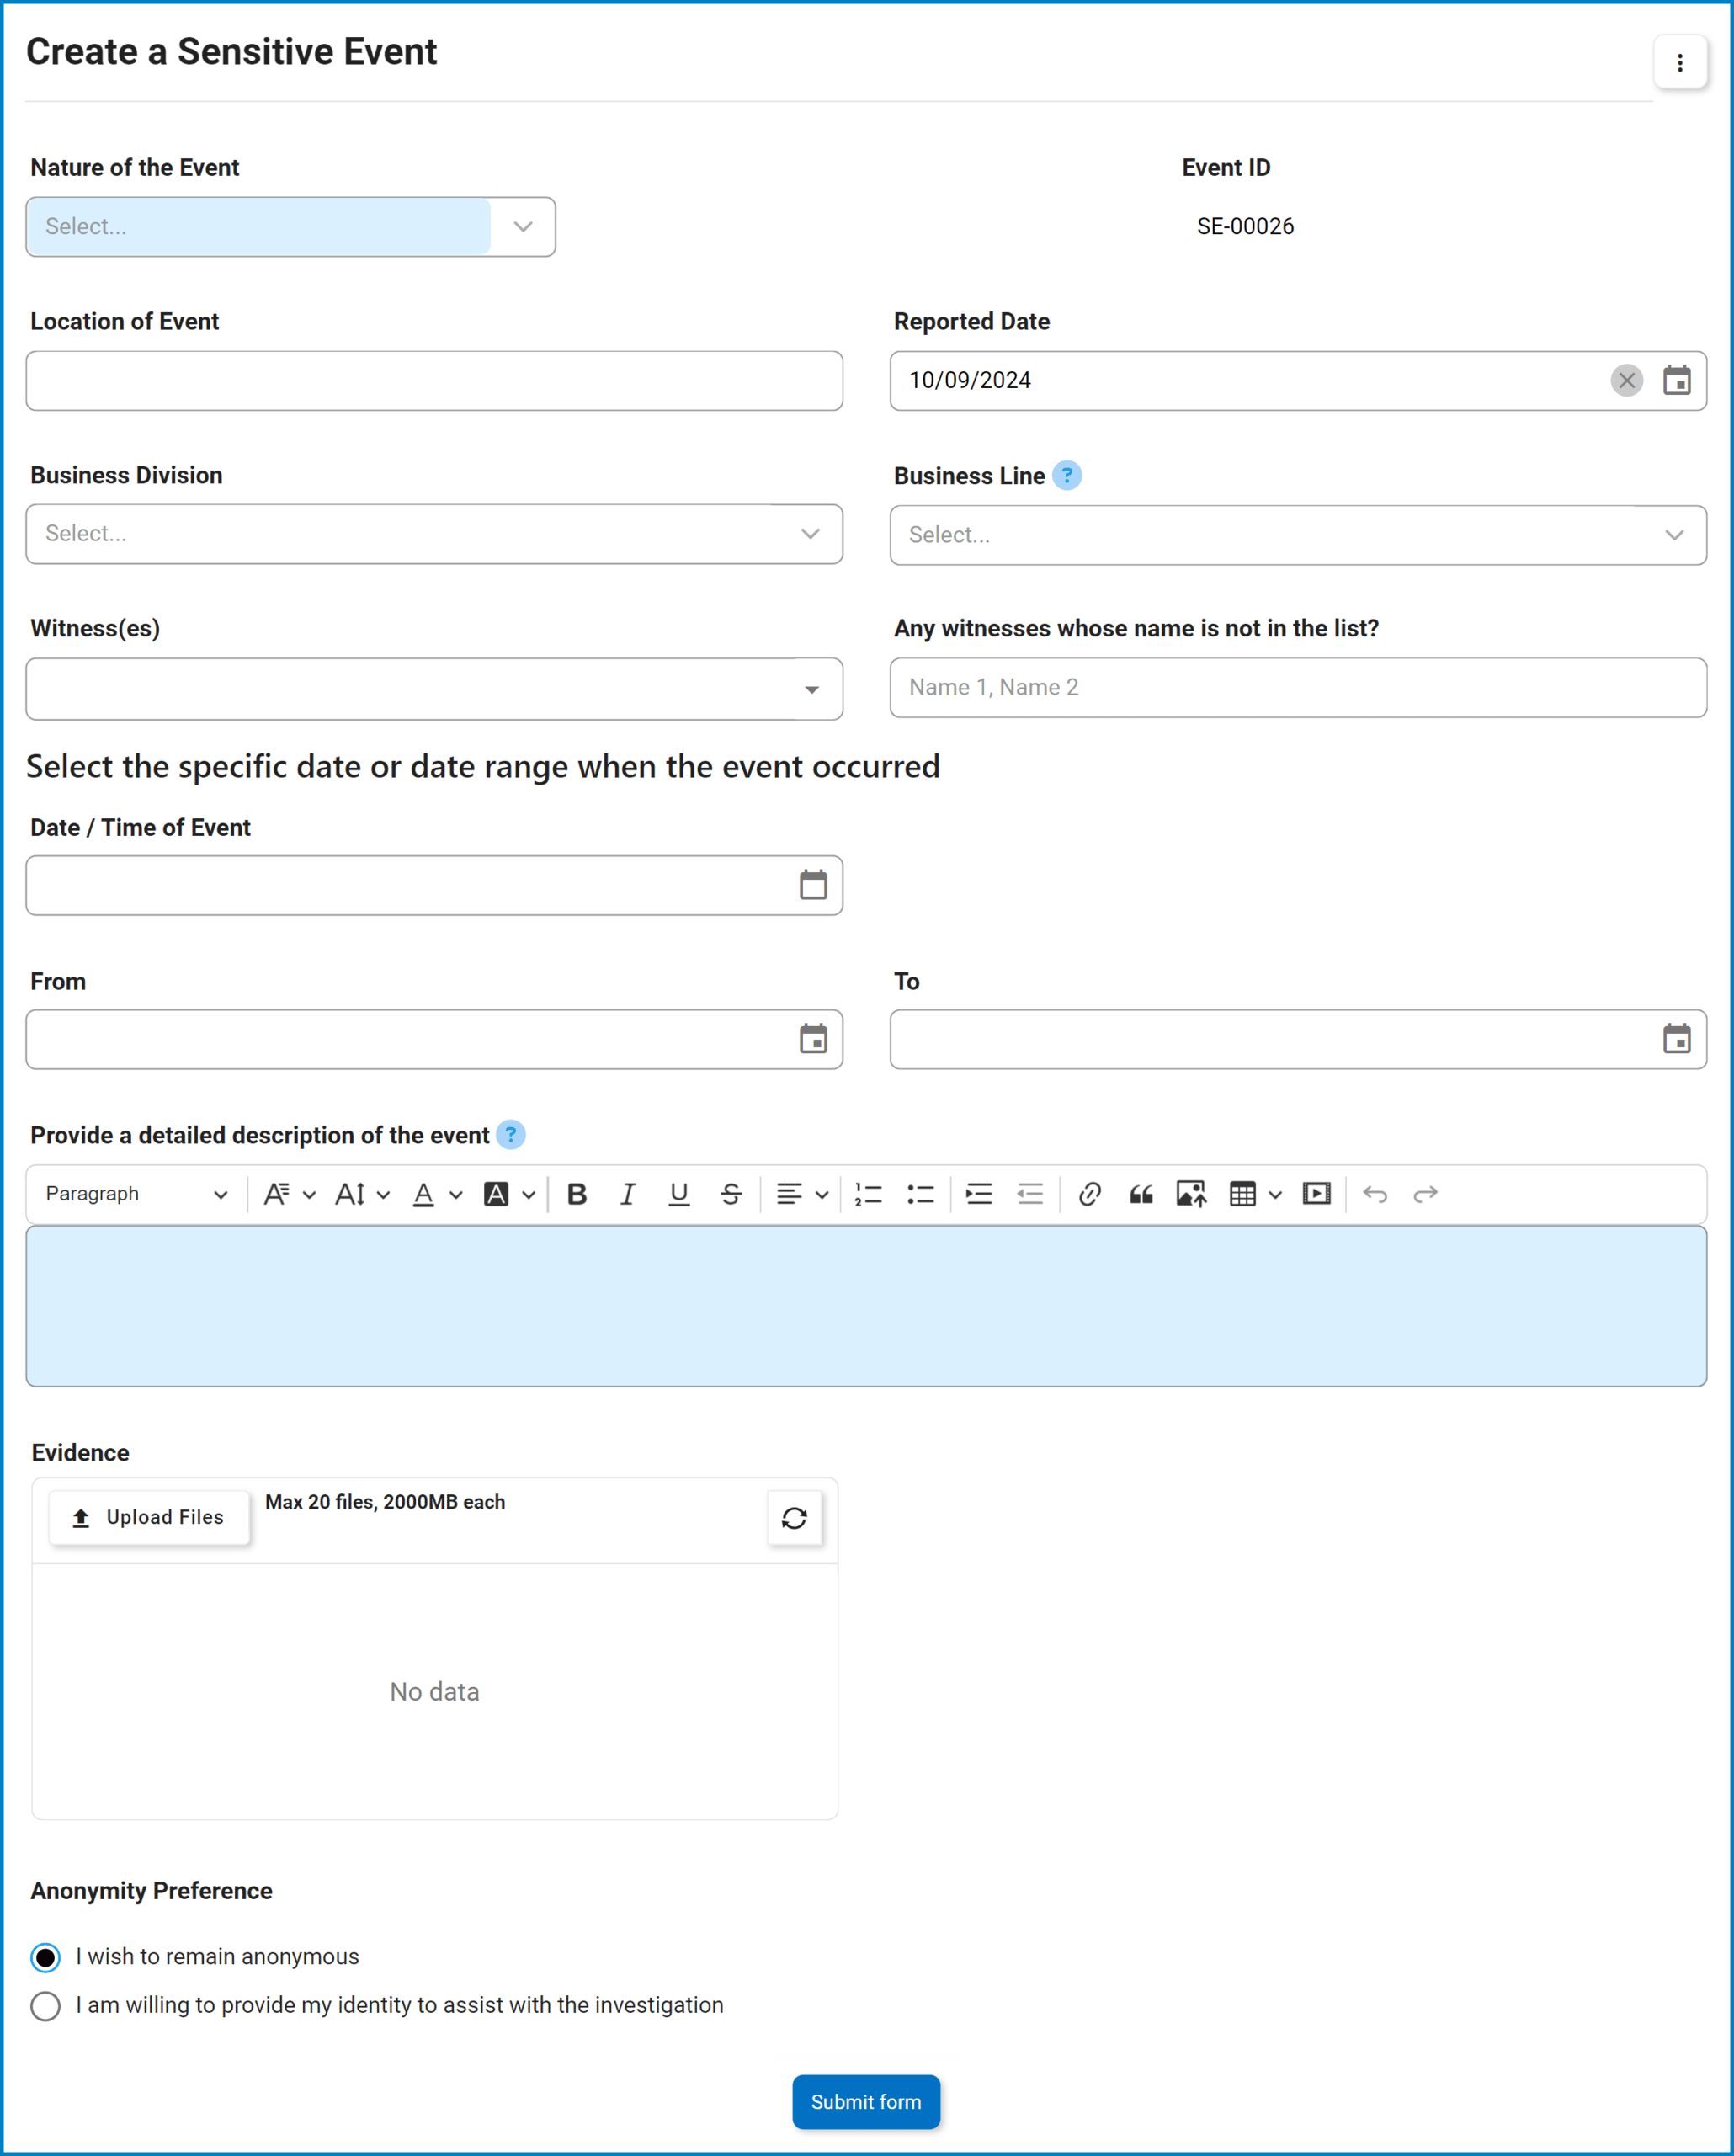Click the Upload Files button
The image size is (1734, 2156).
[x=149, y=1518]
